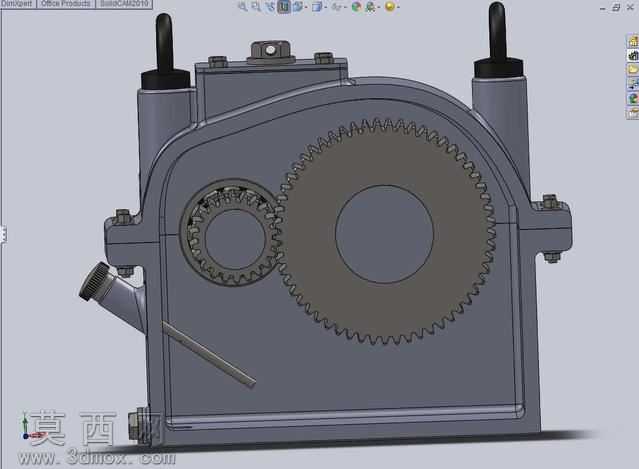Open the DimXpert tab
The width and height of the screenshot is (639, 469).
[x=18, y=4]
